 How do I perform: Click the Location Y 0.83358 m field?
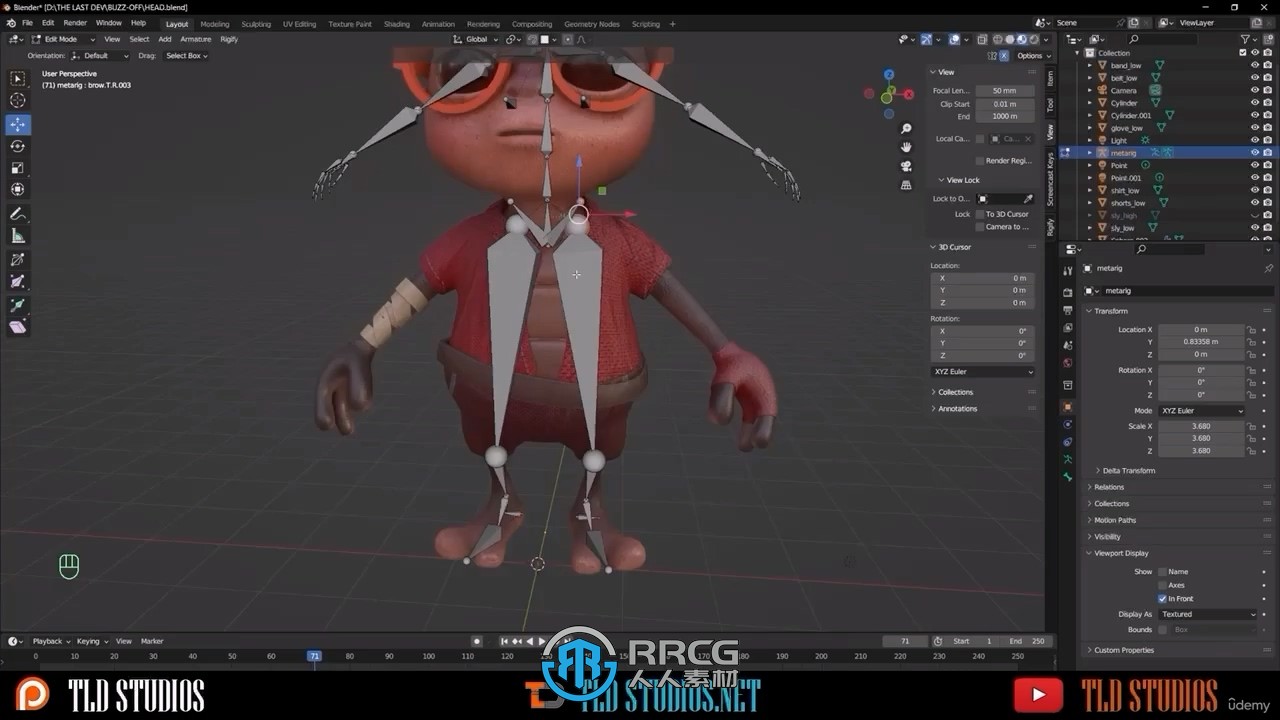(1200, 342)
